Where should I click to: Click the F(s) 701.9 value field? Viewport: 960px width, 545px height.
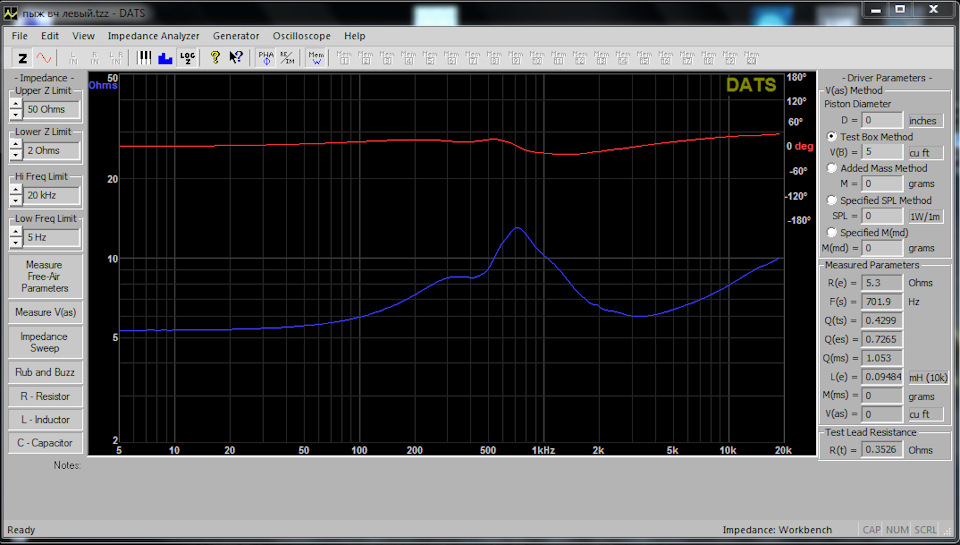[x=882, y=301]
